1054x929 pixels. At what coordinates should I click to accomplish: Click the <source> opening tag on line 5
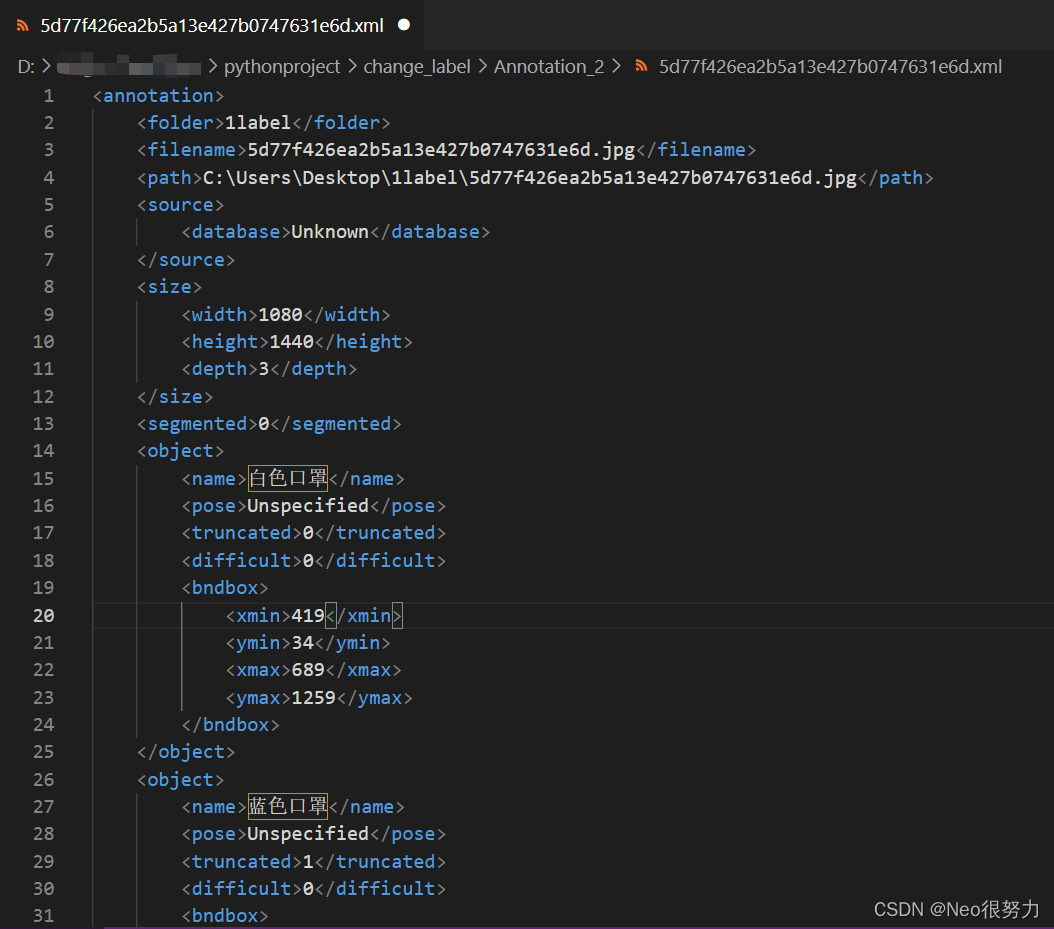pos(180,205)
